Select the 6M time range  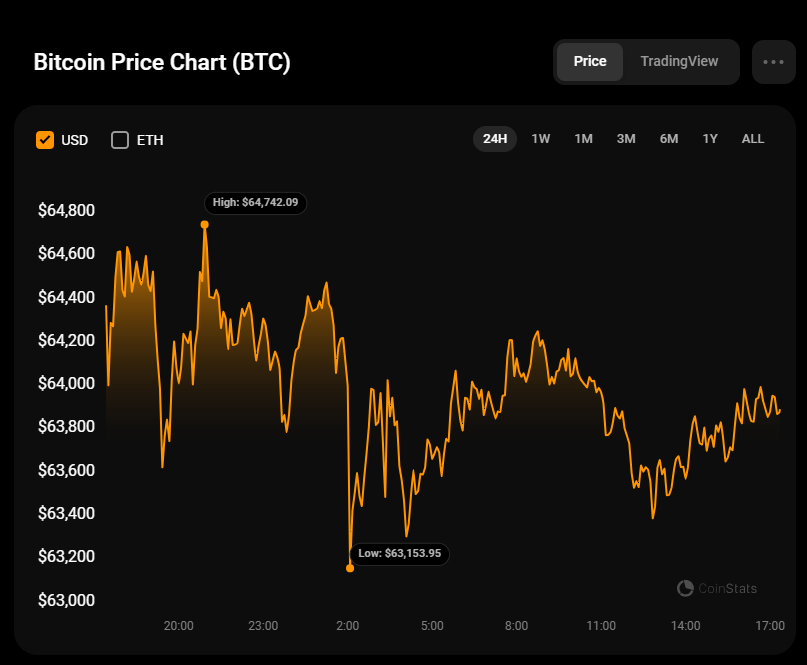tap(669, 139)
